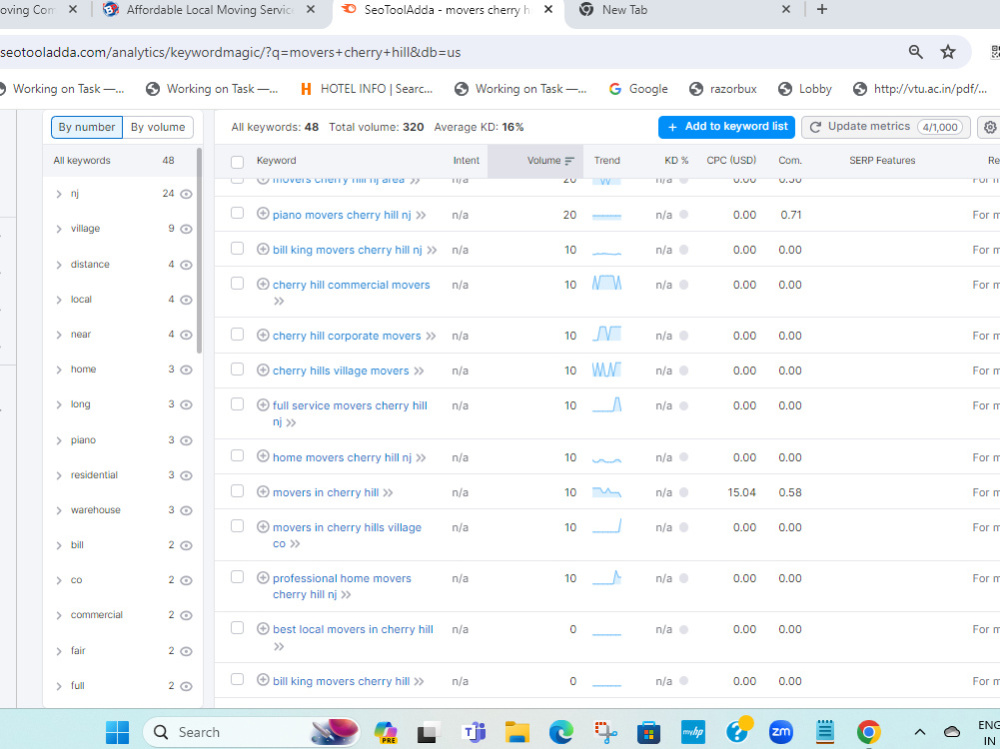Add cherry hills village movers plus icon
This screenshot has height=749, width=1000.
263,369
